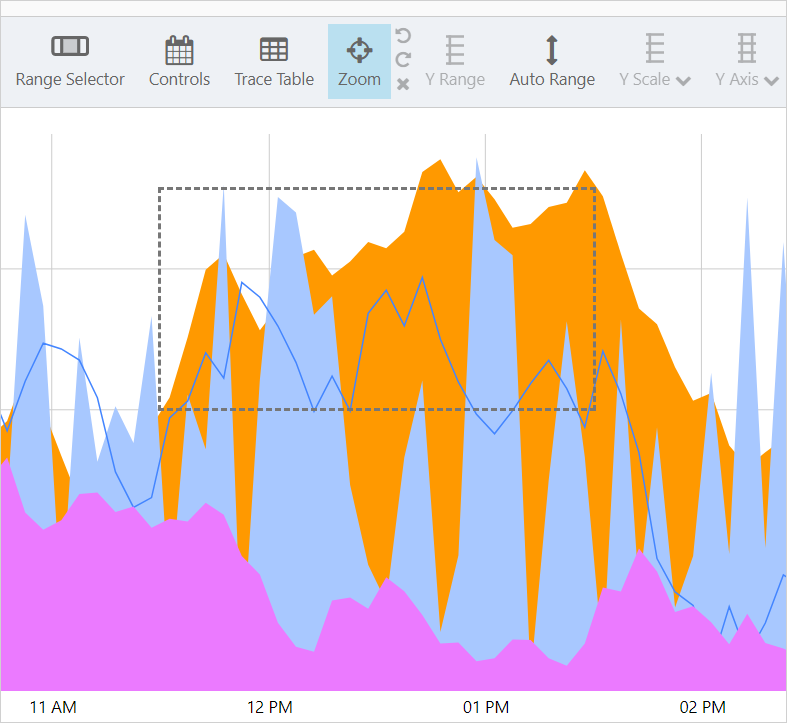Select the Y Range tool
Screen dimensions: 787x723
455,61
